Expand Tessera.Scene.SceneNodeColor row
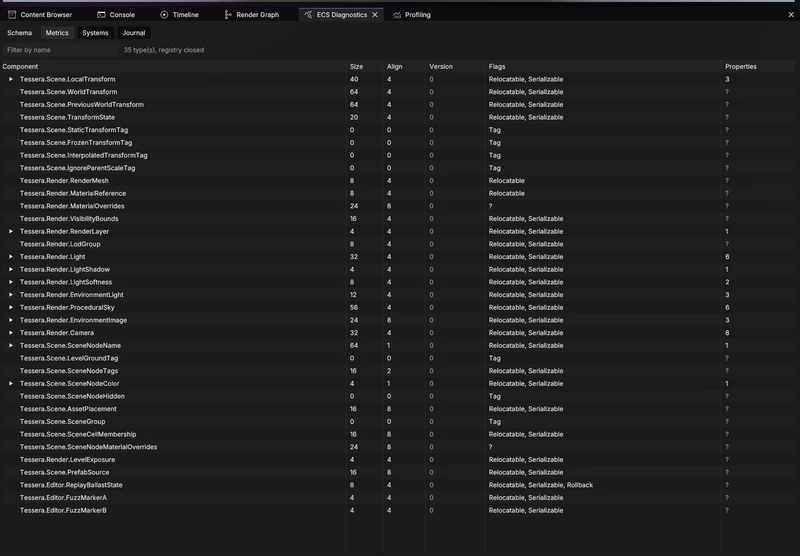 11,384
